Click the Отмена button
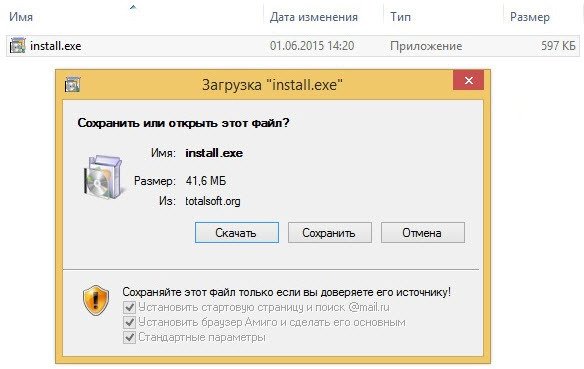 tap(423, 233)
